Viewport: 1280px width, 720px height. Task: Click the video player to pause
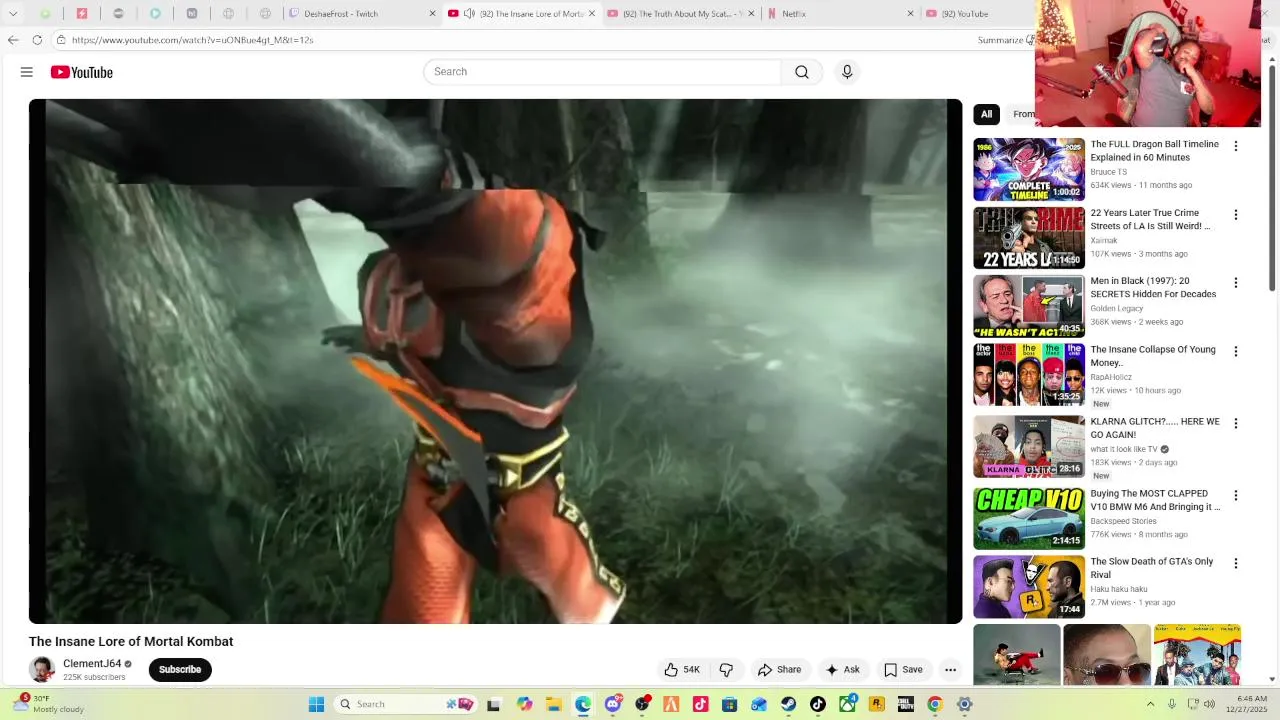495,361
